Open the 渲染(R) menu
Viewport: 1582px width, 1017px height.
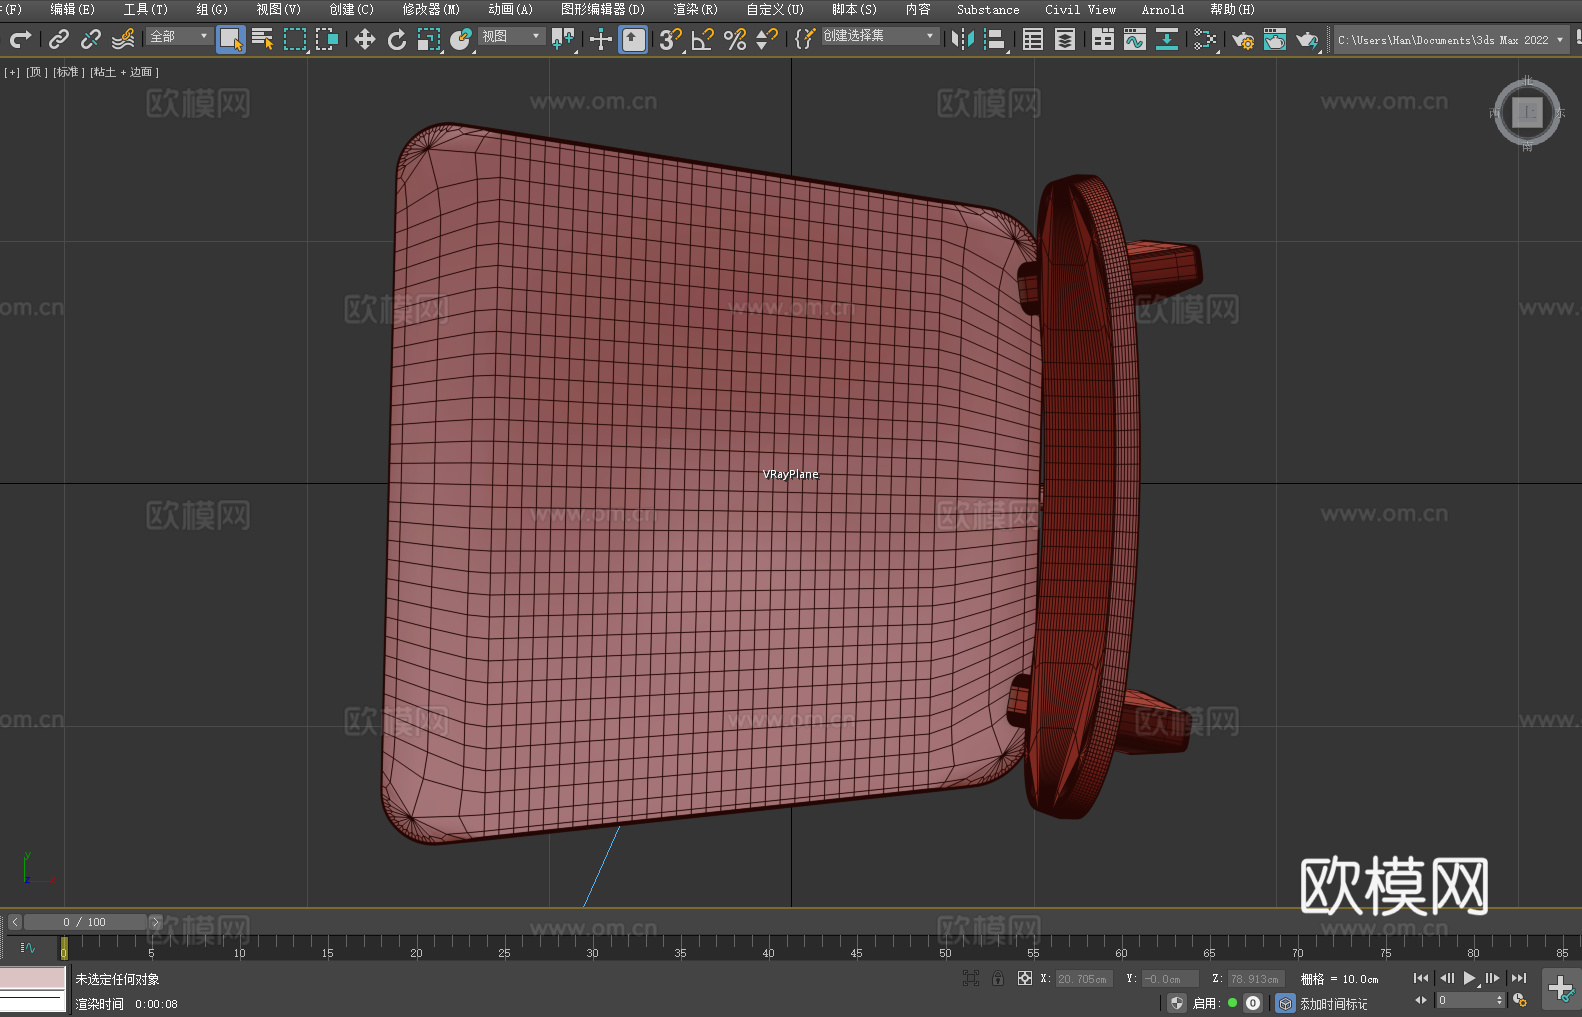tap(695, 9)
